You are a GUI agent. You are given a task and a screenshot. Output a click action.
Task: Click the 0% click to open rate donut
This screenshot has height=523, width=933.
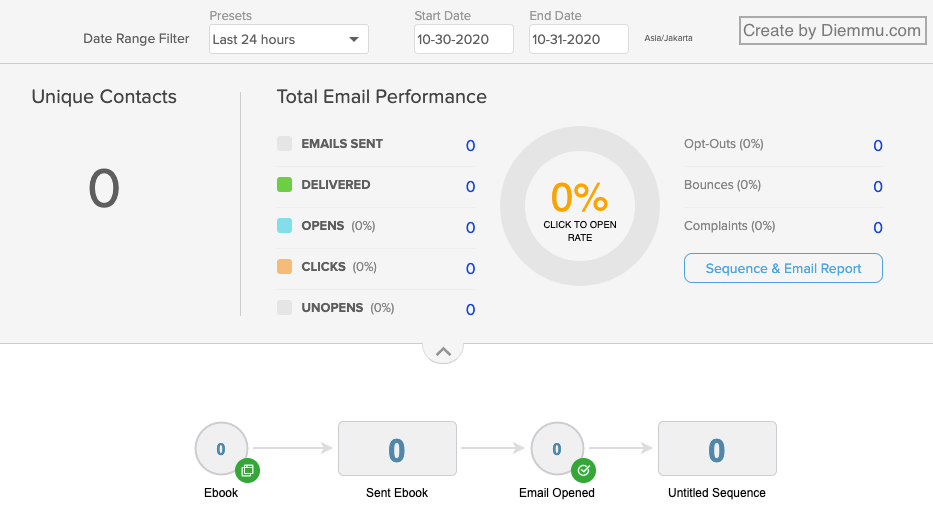point(580,206)
